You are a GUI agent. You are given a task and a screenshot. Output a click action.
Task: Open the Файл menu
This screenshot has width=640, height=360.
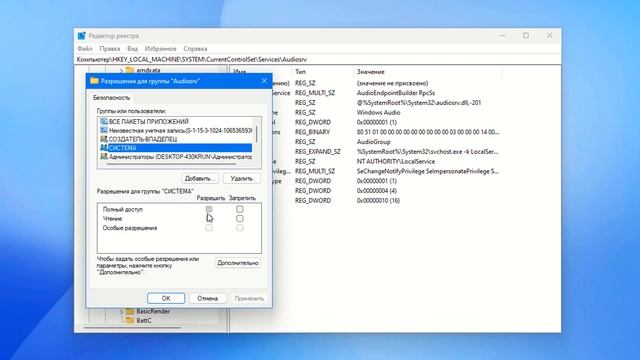[85, 49]
